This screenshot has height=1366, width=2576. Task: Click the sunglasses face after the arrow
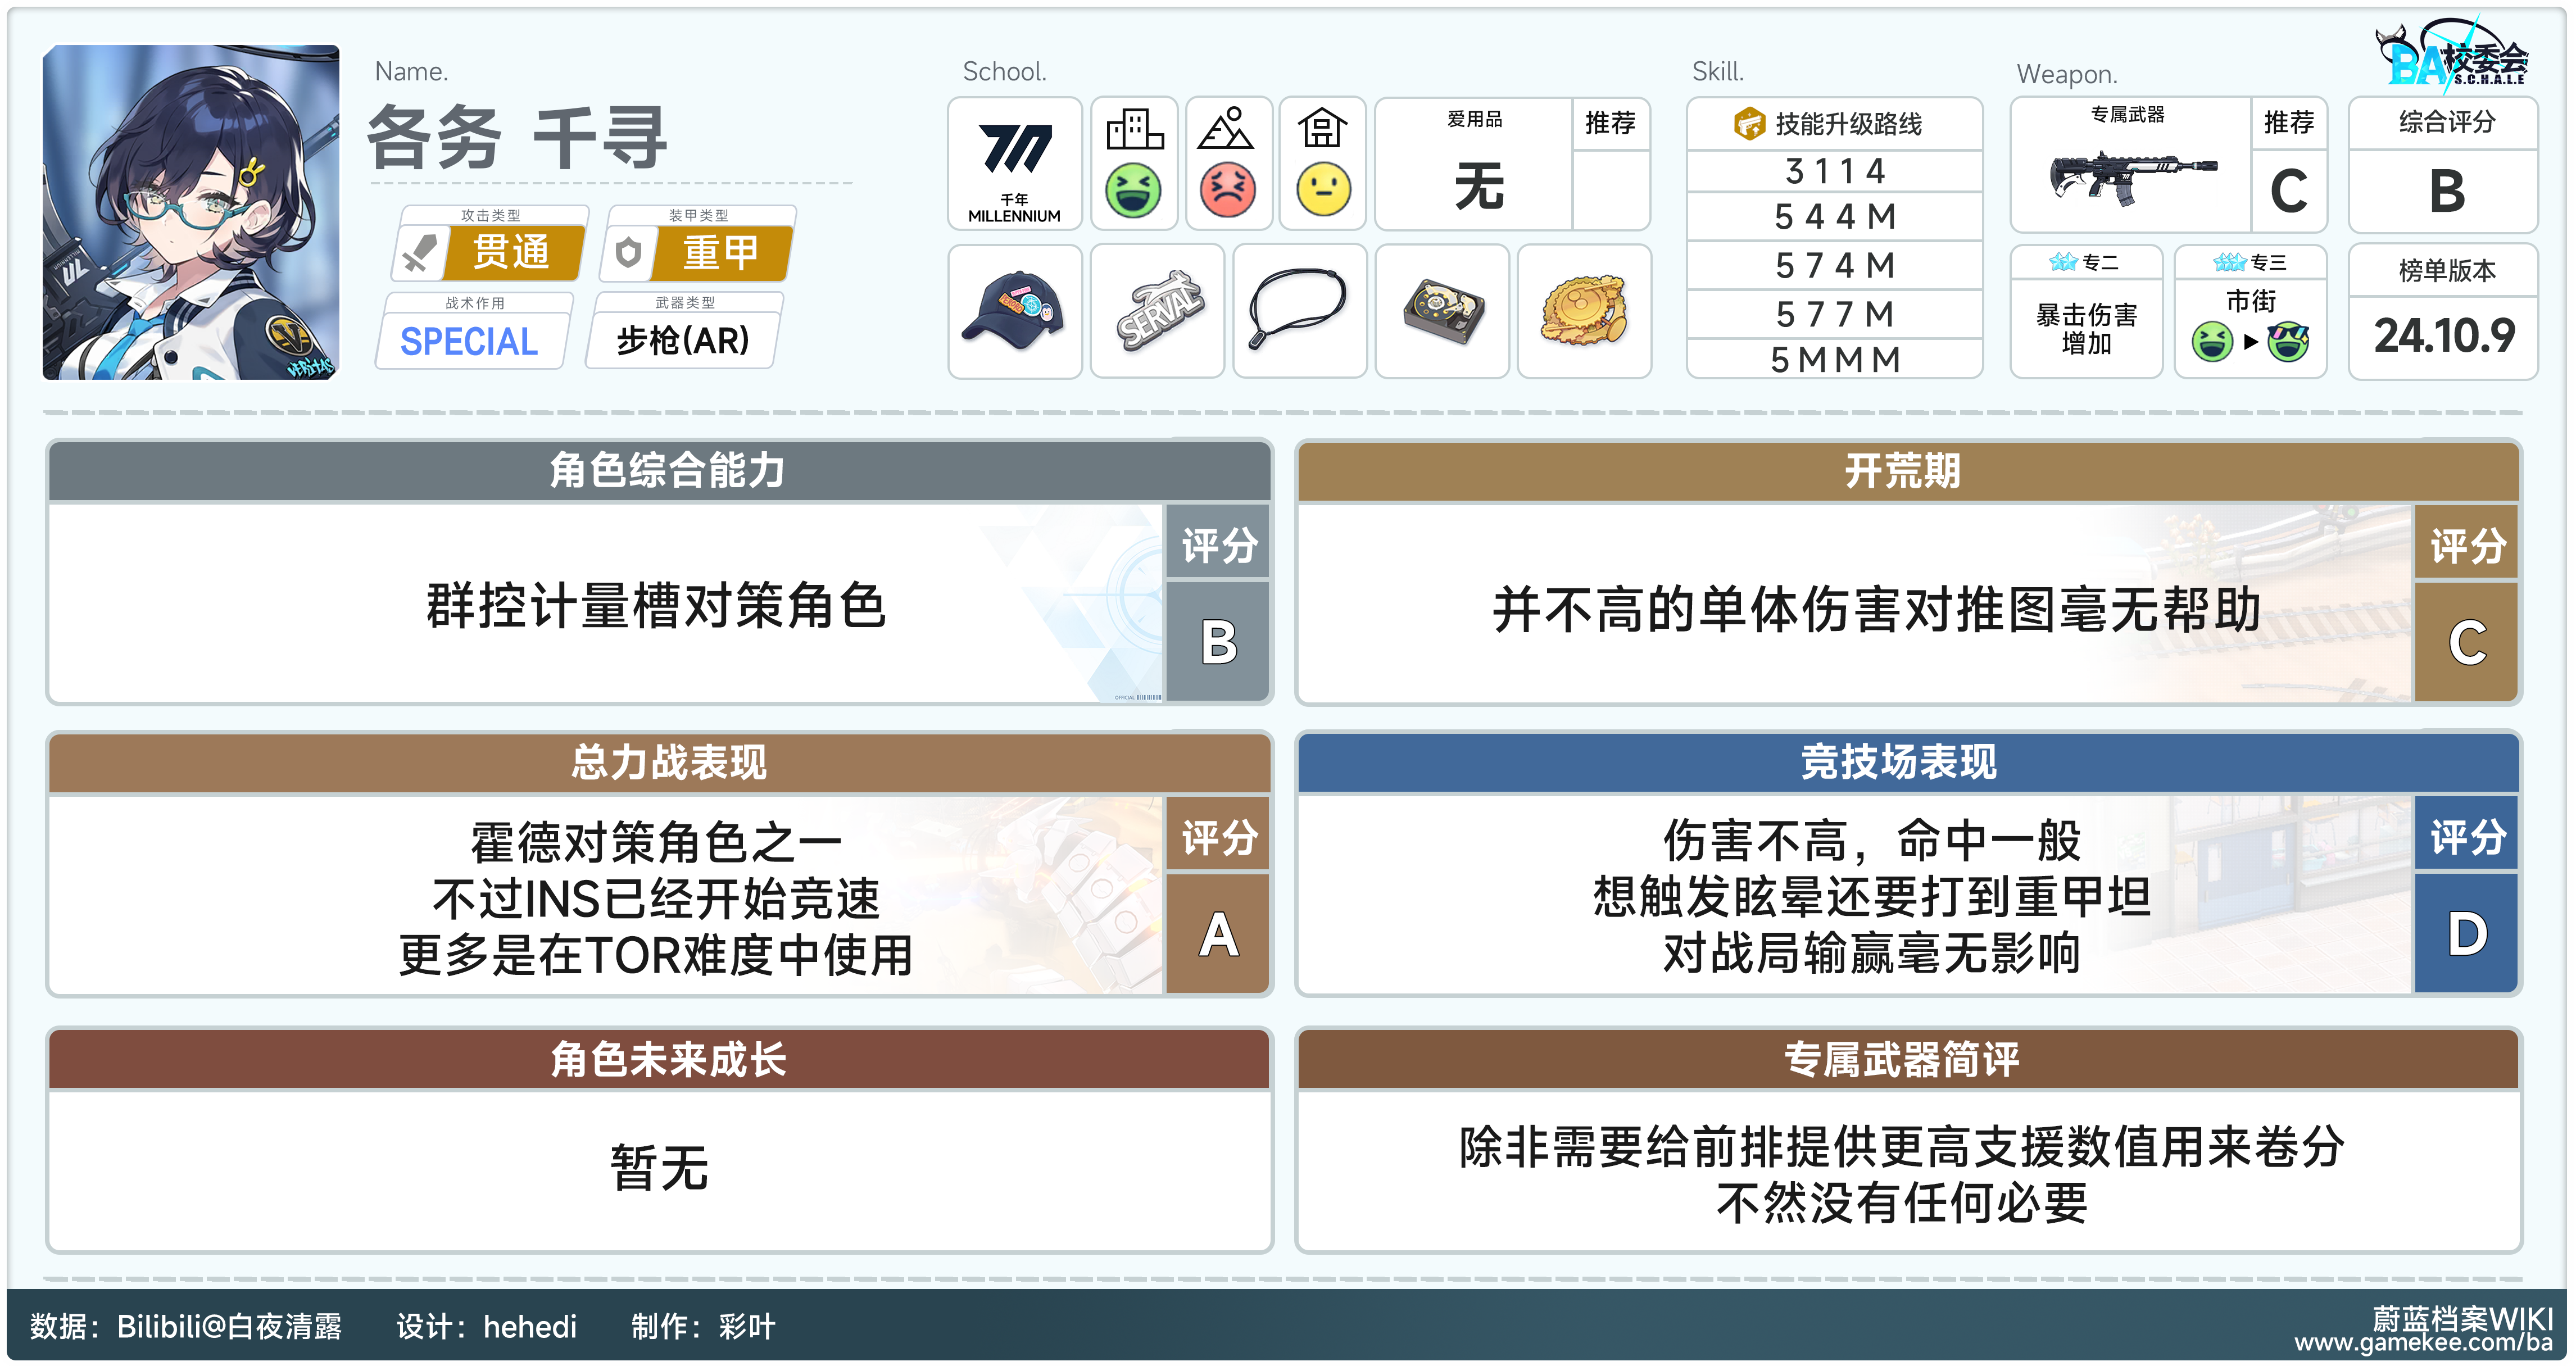2288,342
